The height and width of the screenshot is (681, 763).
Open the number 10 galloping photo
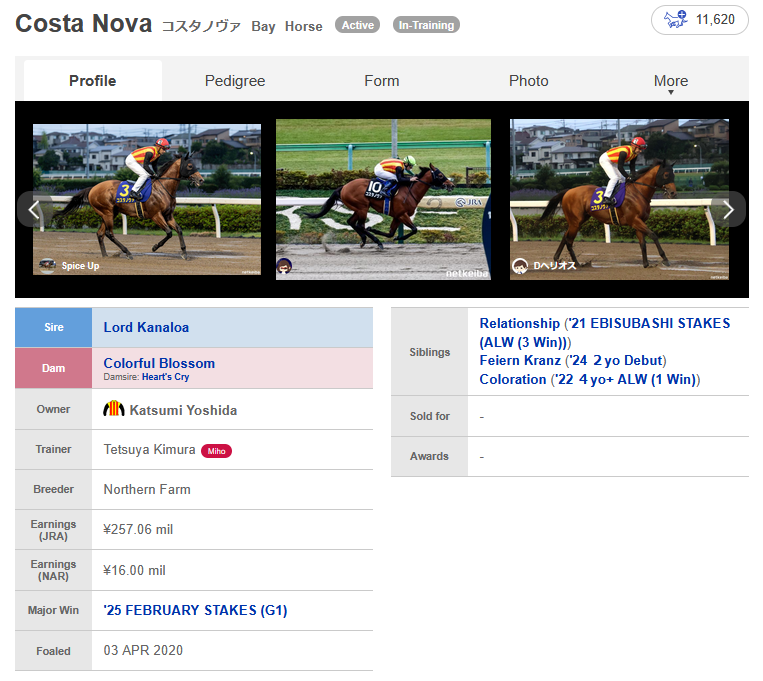pyautogui.click(x=383, y=199)
